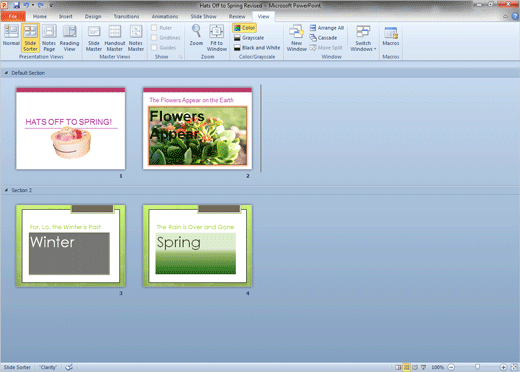Select the Winter slide 3
Screen dimensions: 520x372
click(x=71, y=246)
